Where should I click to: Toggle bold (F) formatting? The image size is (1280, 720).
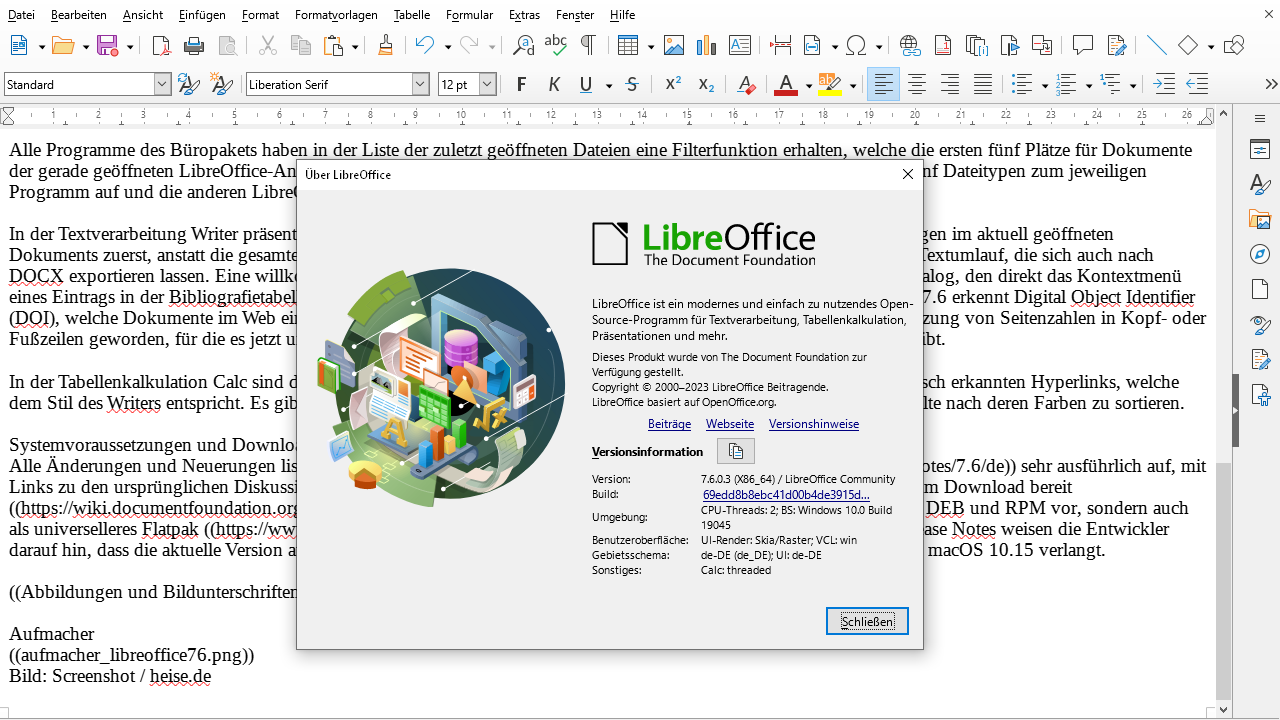521,85
